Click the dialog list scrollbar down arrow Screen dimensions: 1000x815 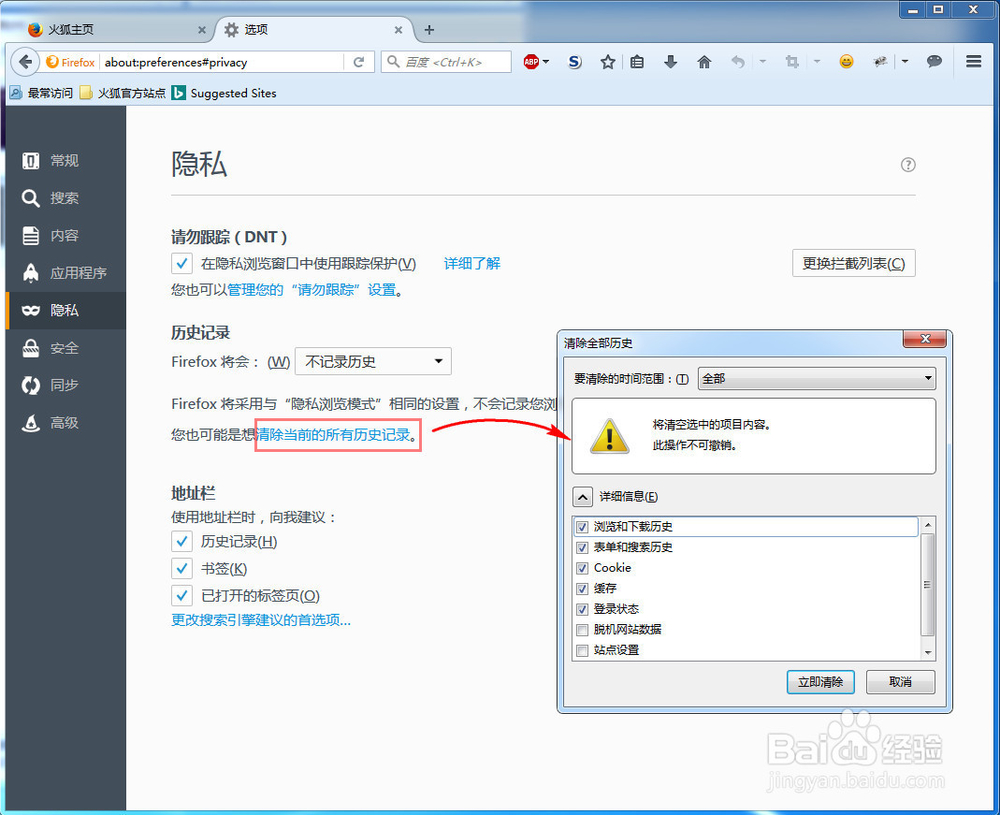pos(928,652)
